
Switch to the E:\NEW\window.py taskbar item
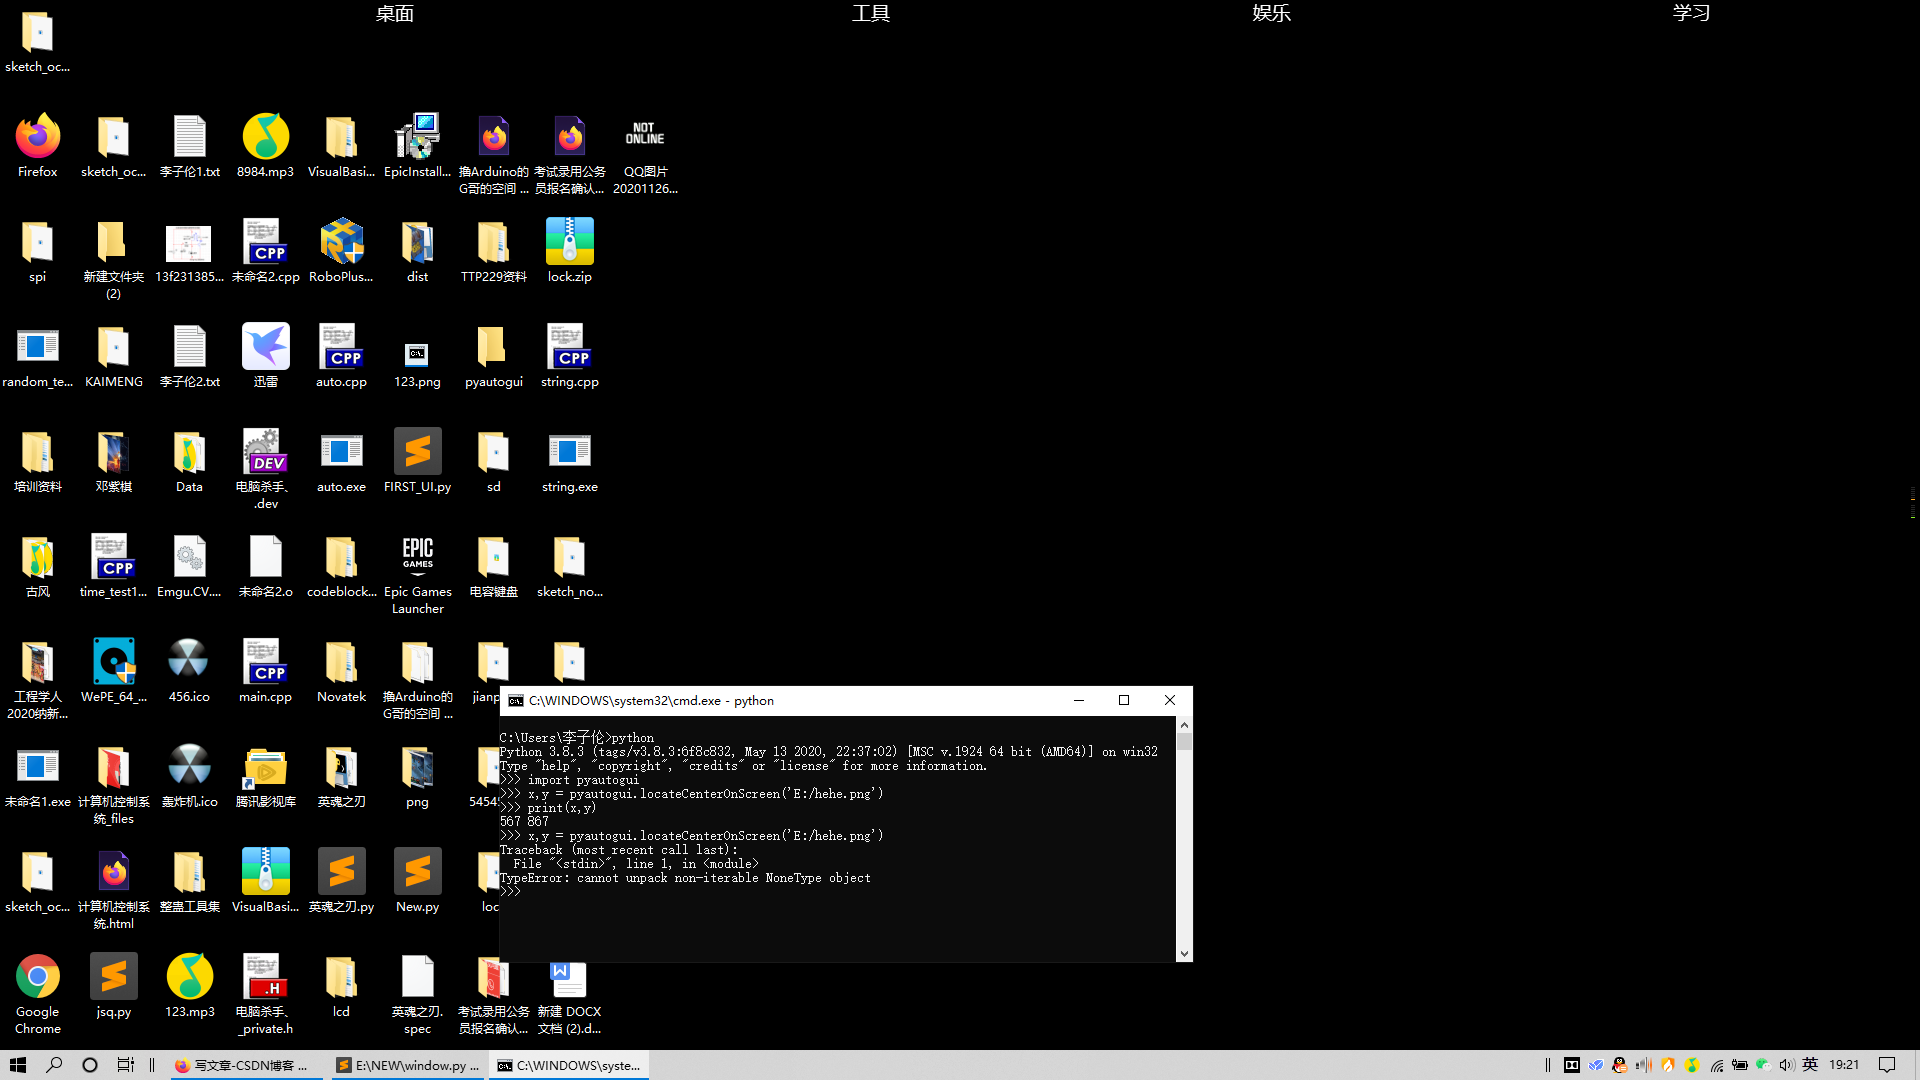click(407, 1065)
